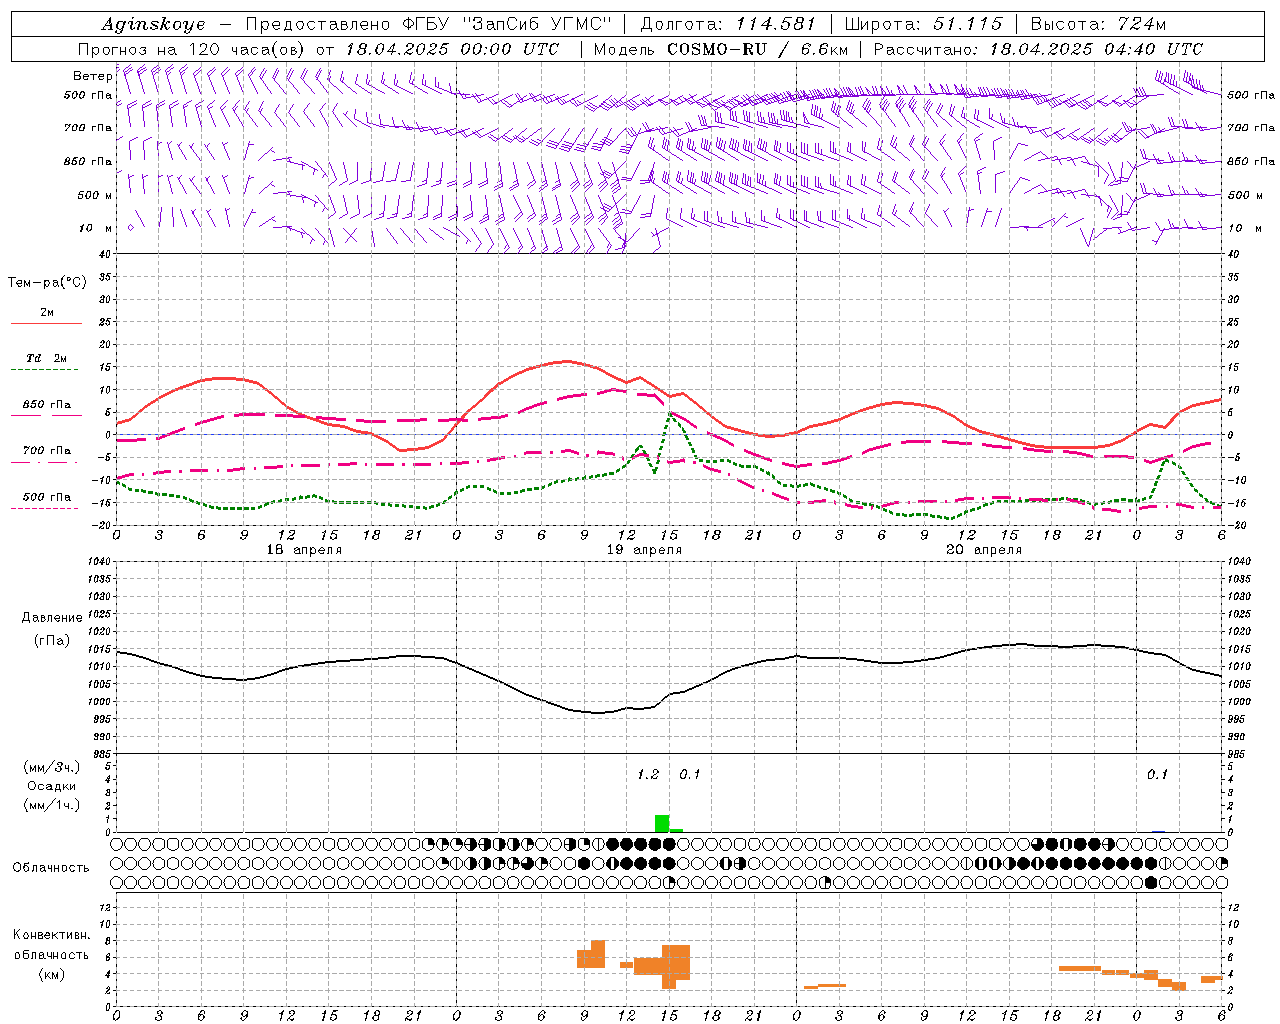Click '700 гПа' label in temperature legend
This screenshot has height=1024, width=1280.
[x=47, y=451]
